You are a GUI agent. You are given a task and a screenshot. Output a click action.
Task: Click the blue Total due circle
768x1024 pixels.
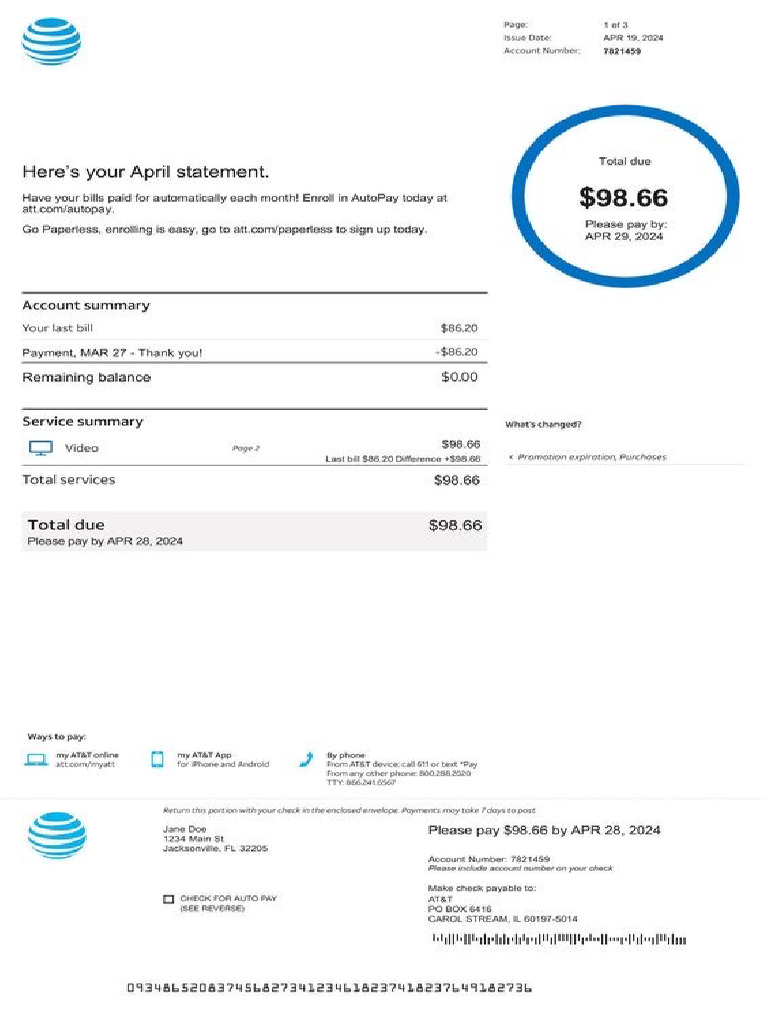click(624, 196)
